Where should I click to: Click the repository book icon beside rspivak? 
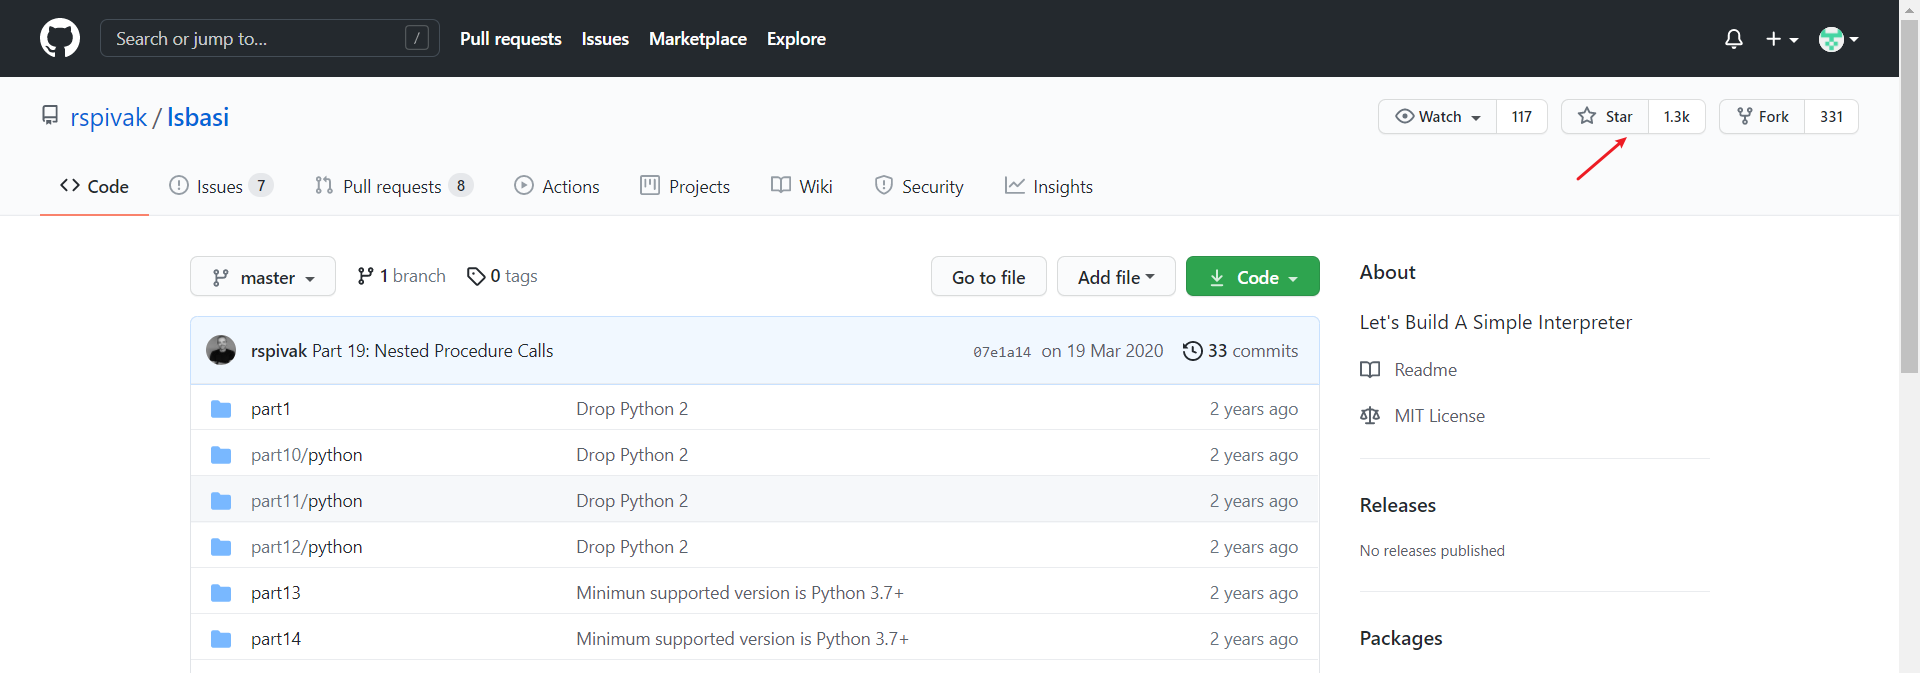click(x=50, y=116)
